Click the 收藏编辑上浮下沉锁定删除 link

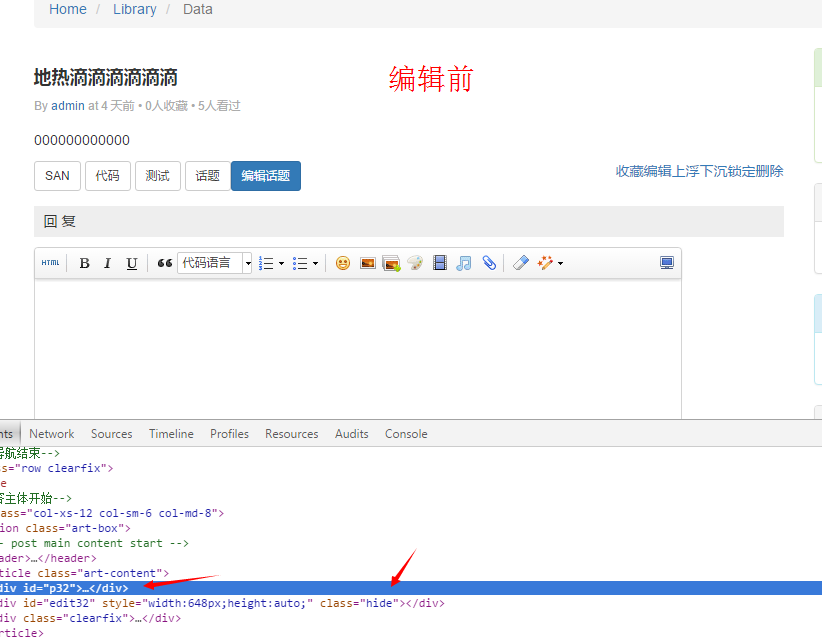click(699, 171)
